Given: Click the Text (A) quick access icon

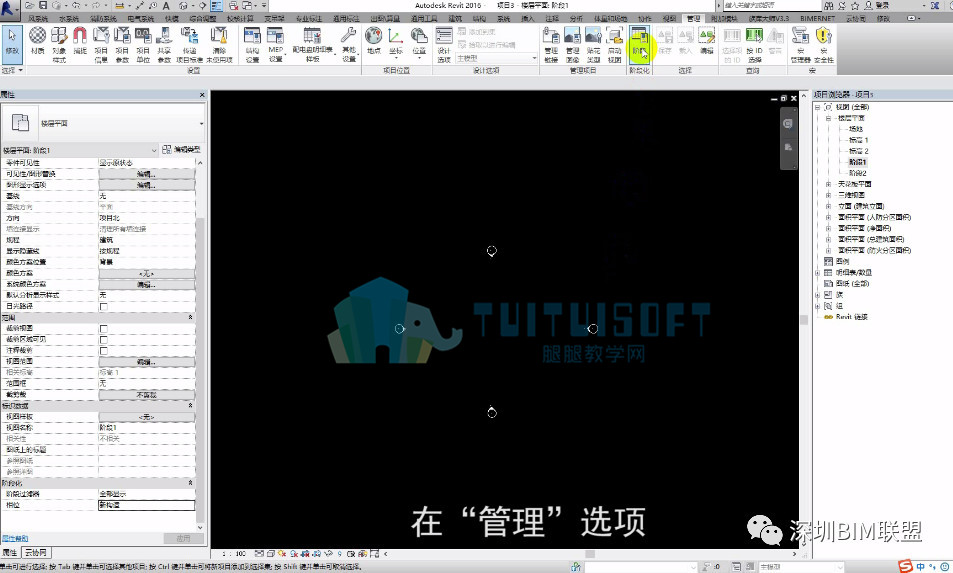Looking at the screenshot, I should (165, 5).
